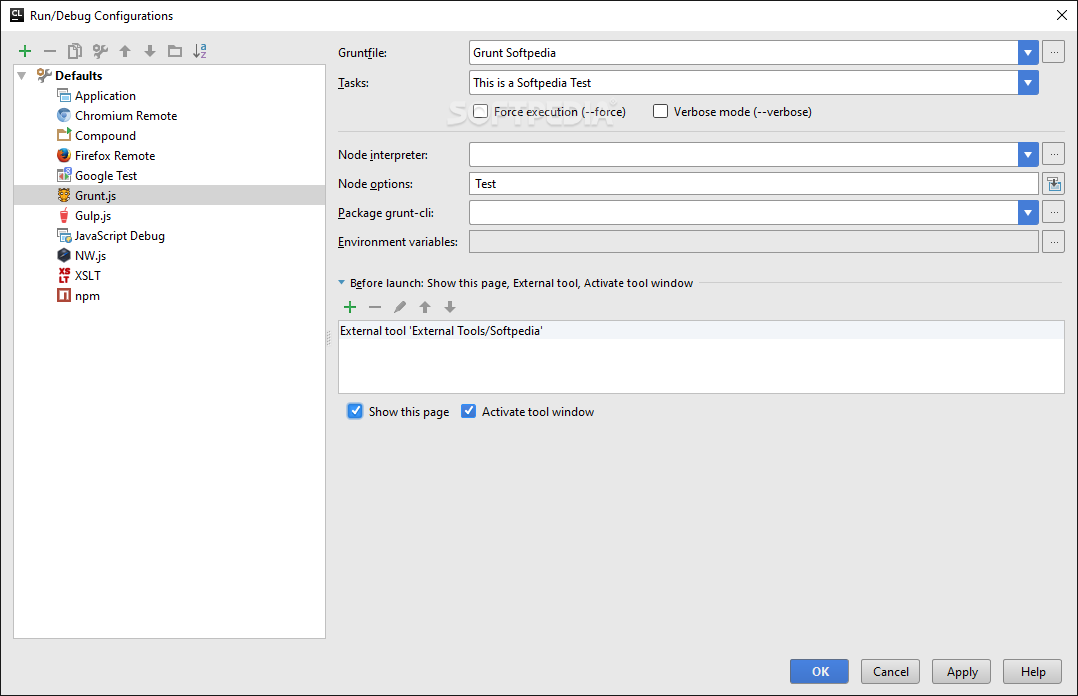This screenshot has height=696, width=1078.
Task: Browse for grunt-cli package with the ellipsis button
Action: [x=1053, y=213]
